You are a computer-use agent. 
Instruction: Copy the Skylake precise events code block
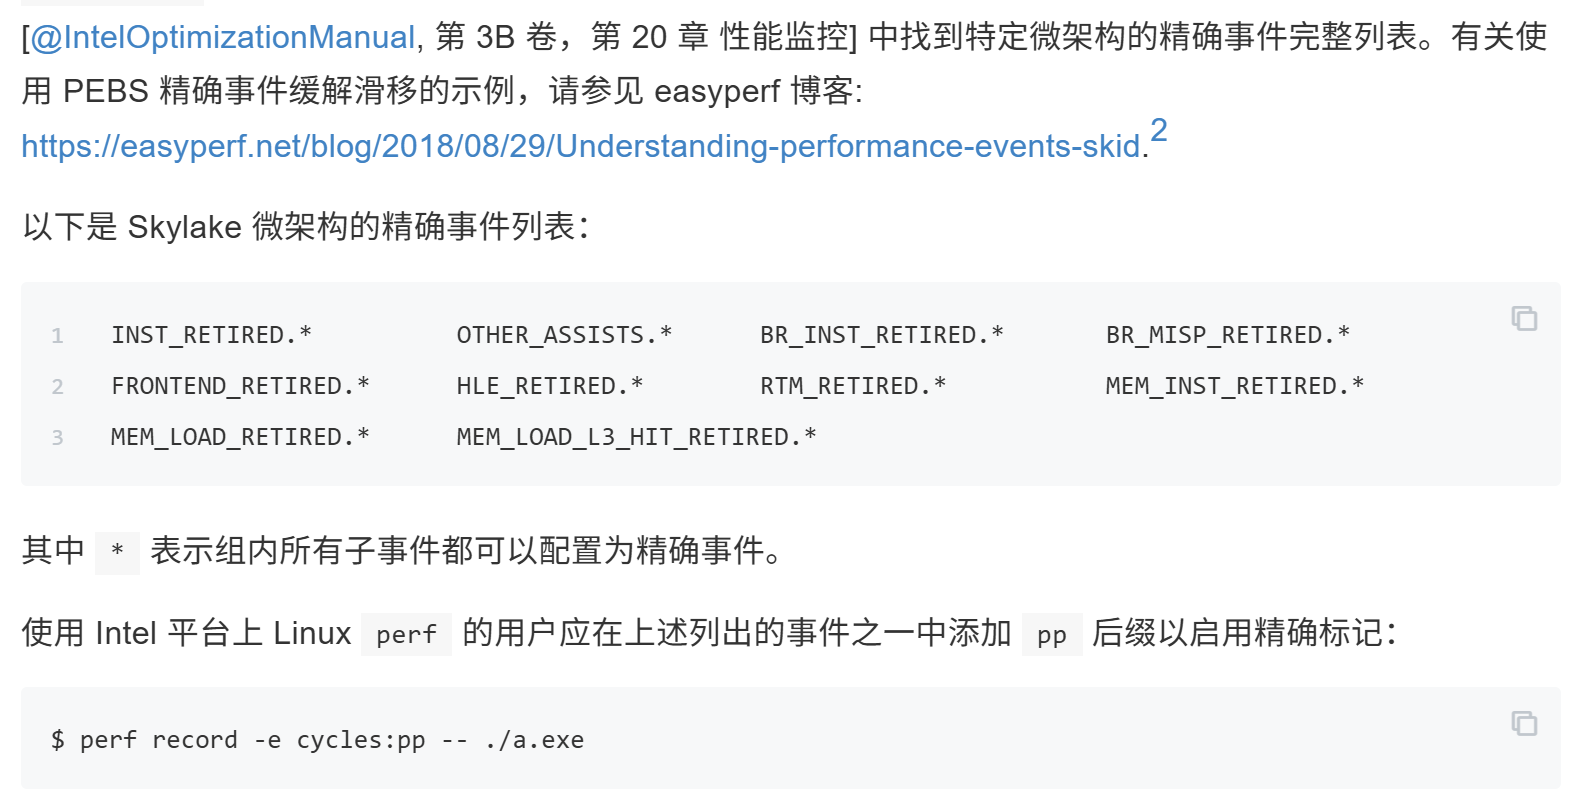pyautogui.click(x=1524, y=318)
